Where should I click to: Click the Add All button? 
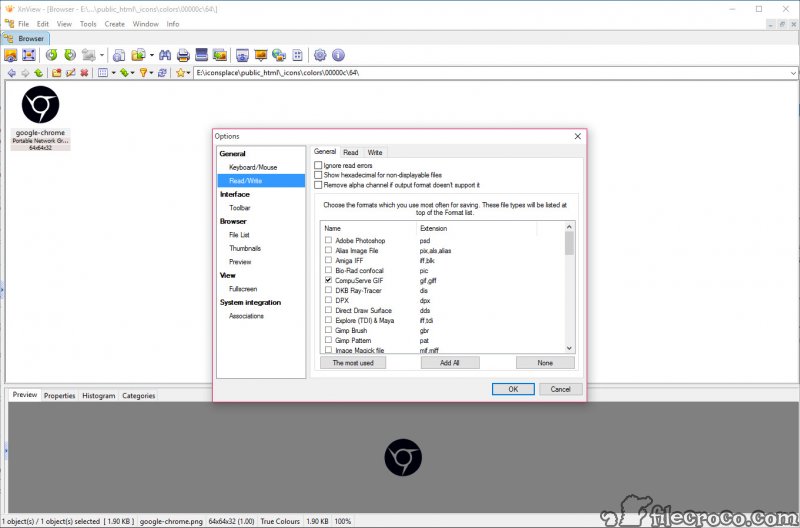tap(449, 363)
